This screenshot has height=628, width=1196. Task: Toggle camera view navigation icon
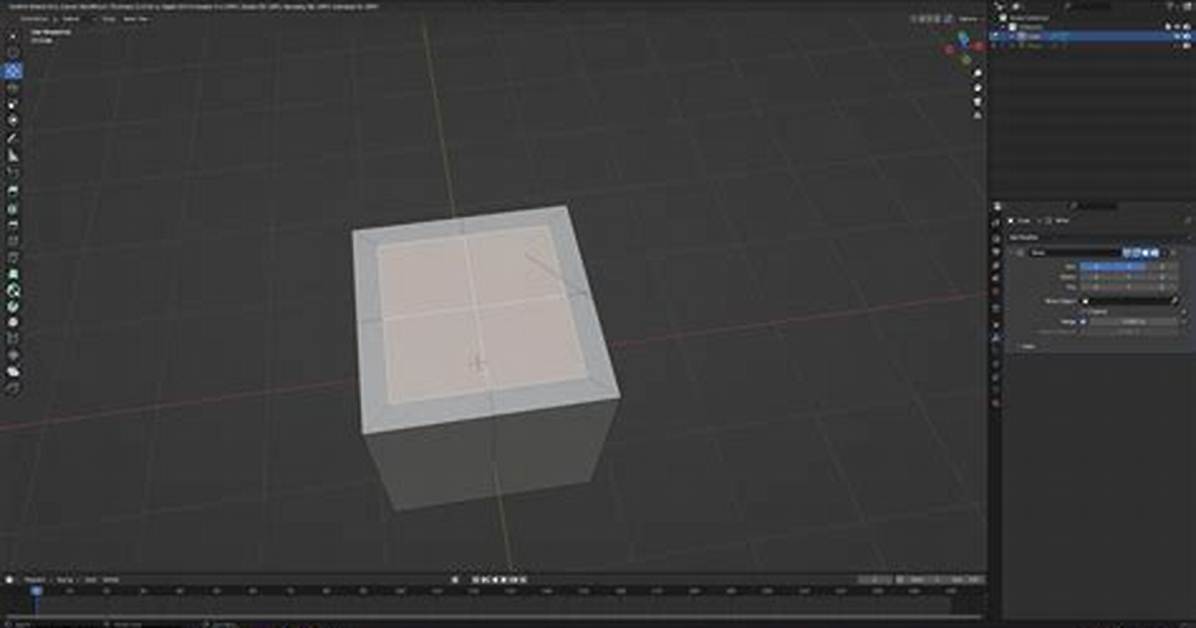click(977, 101)
